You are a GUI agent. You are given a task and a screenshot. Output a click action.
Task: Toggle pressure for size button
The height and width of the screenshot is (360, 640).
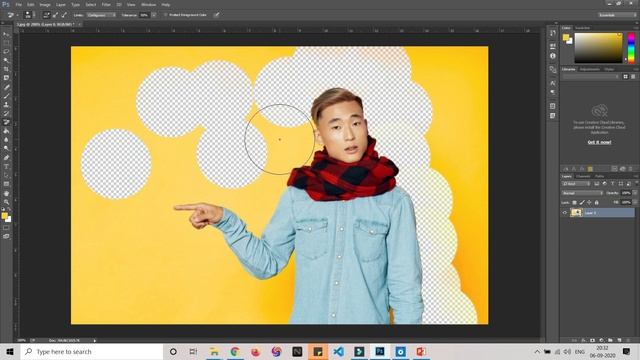(217, 15)
